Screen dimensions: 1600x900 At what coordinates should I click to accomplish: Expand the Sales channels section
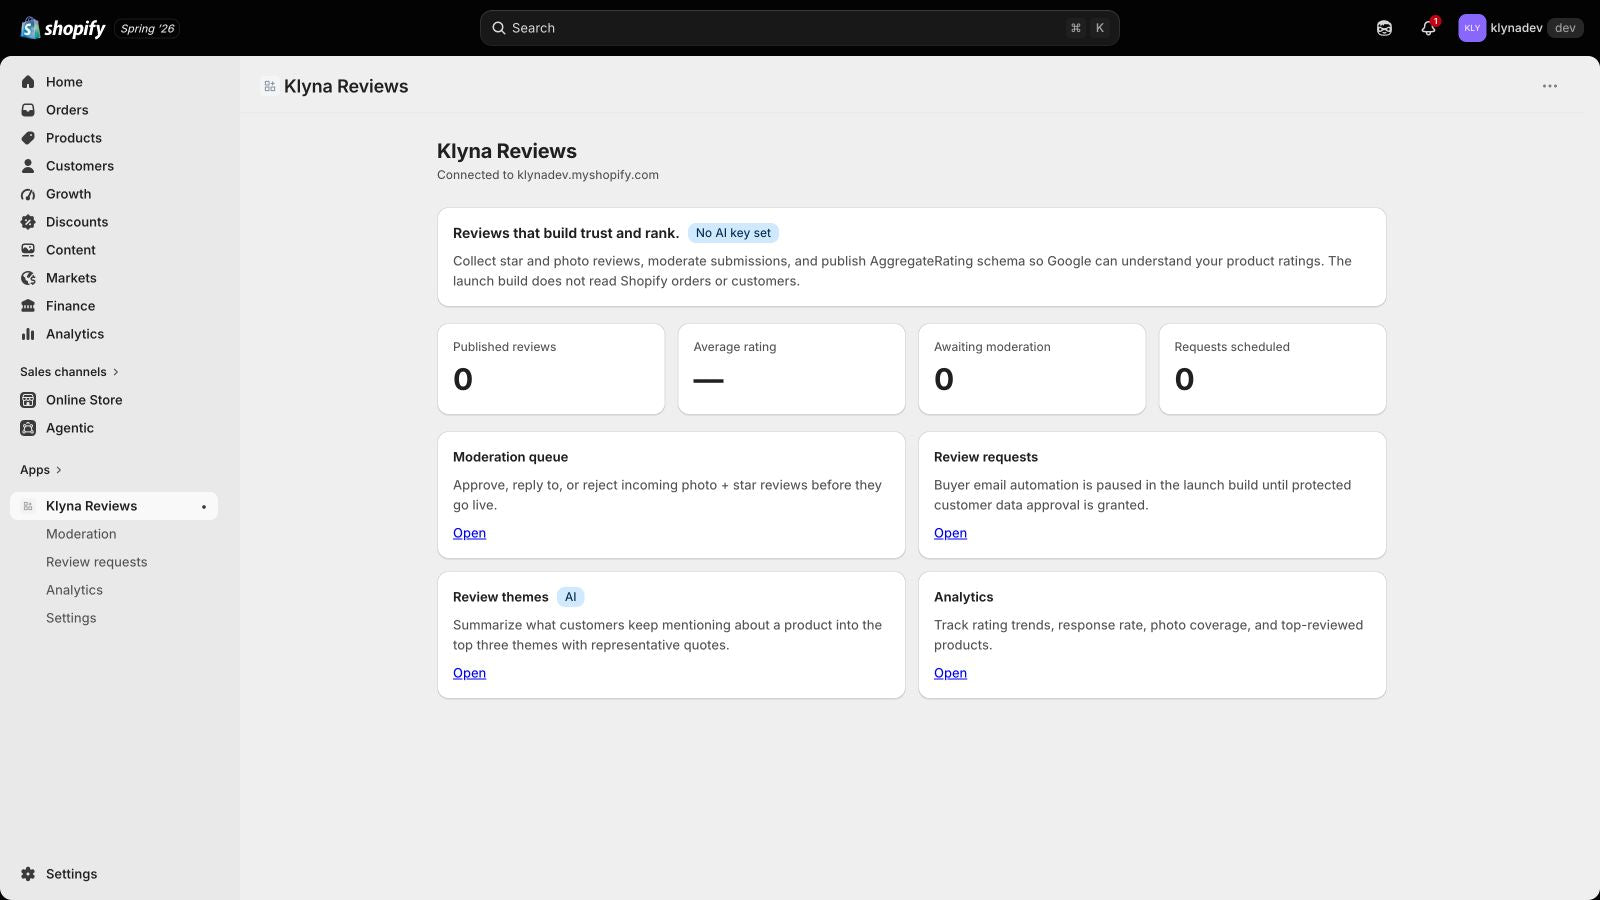[x=69, y=372]
